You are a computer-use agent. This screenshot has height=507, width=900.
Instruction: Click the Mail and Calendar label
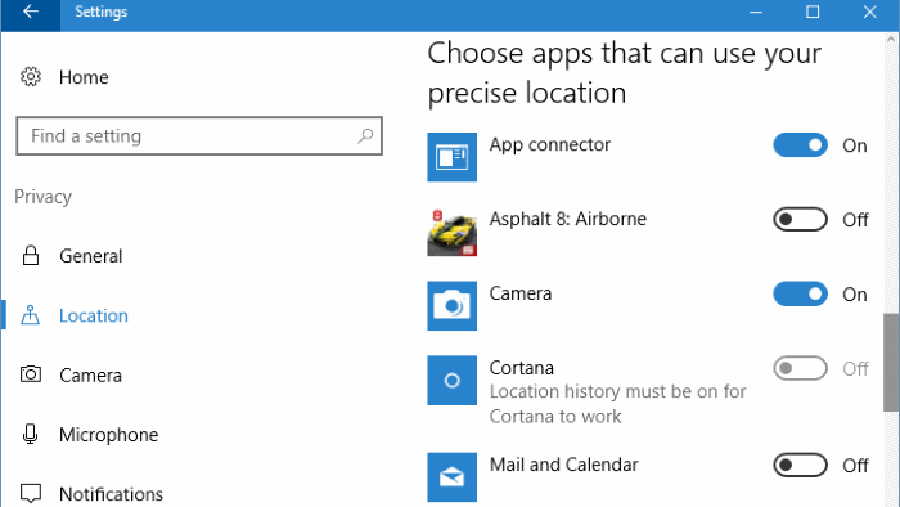coord(564,464)
